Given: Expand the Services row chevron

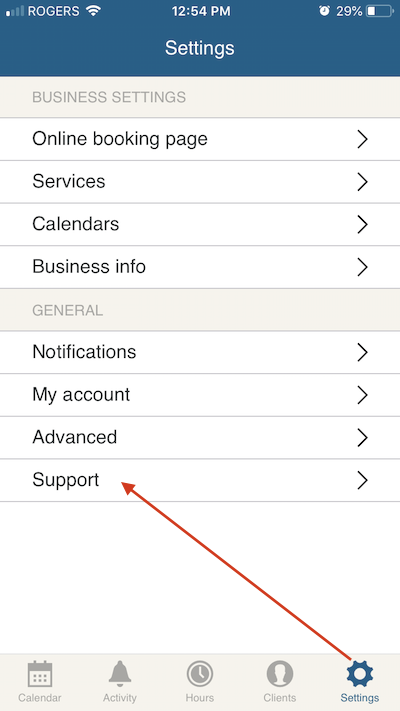Looking at the screenshot, I should pyautogui.click(x=362, y=182).
